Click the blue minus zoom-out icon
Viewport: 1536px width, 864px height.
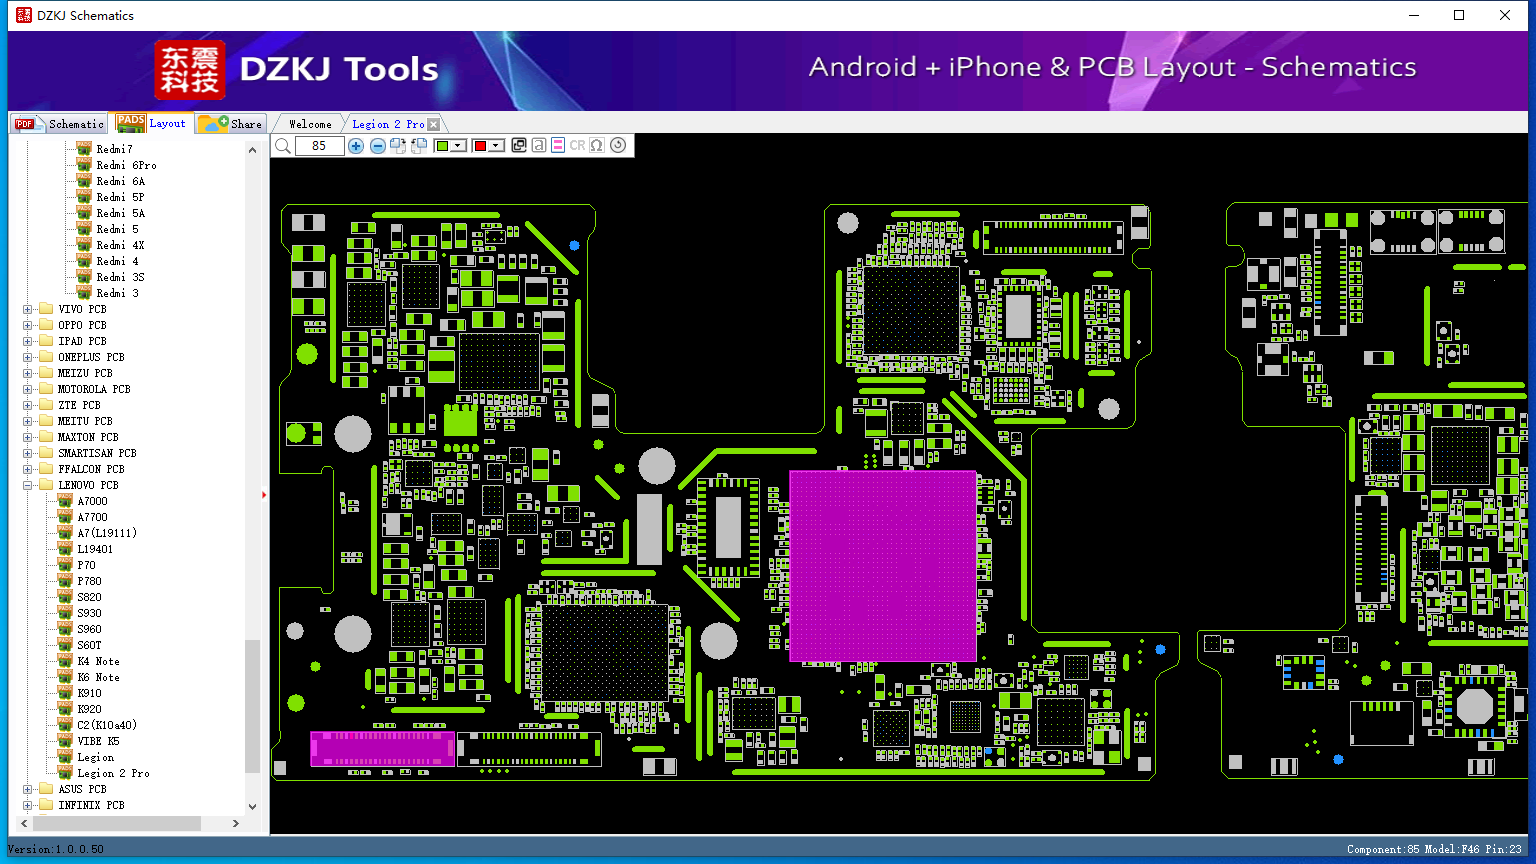pyautogui.click(x=377, y=146)
